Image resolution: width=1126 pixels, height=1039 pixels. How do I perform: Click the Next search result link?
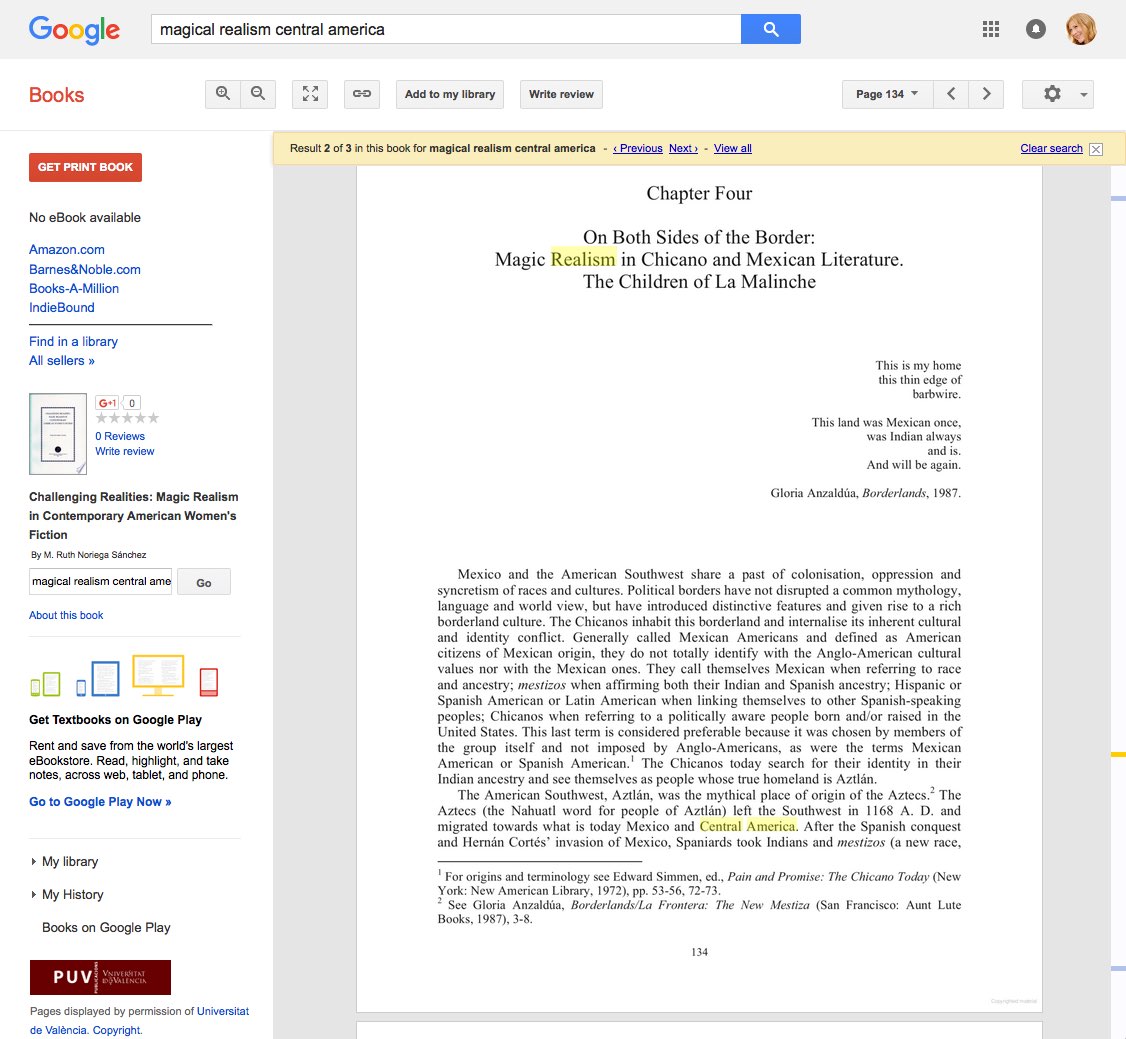(683, 148)
